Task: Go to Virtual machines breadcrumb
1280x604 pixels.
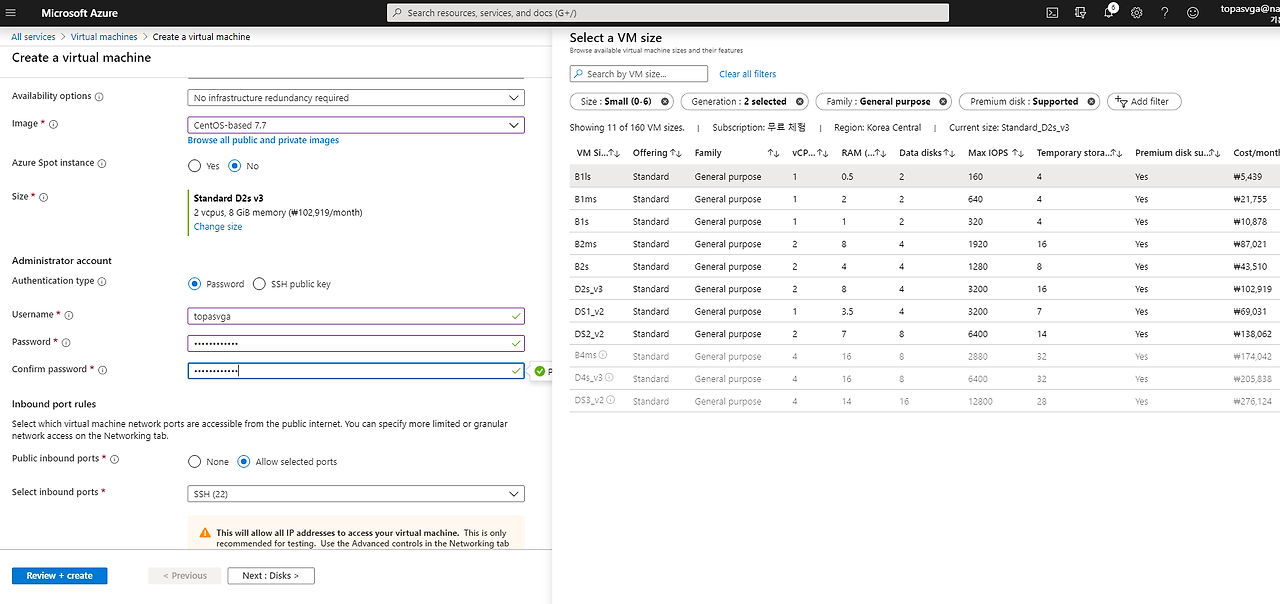Action: click(x=104, y=37)
